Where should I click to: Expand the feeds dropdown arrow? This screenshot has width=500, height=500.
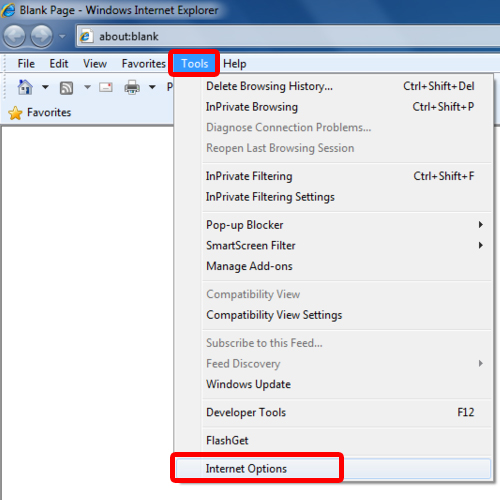(87, 87)
